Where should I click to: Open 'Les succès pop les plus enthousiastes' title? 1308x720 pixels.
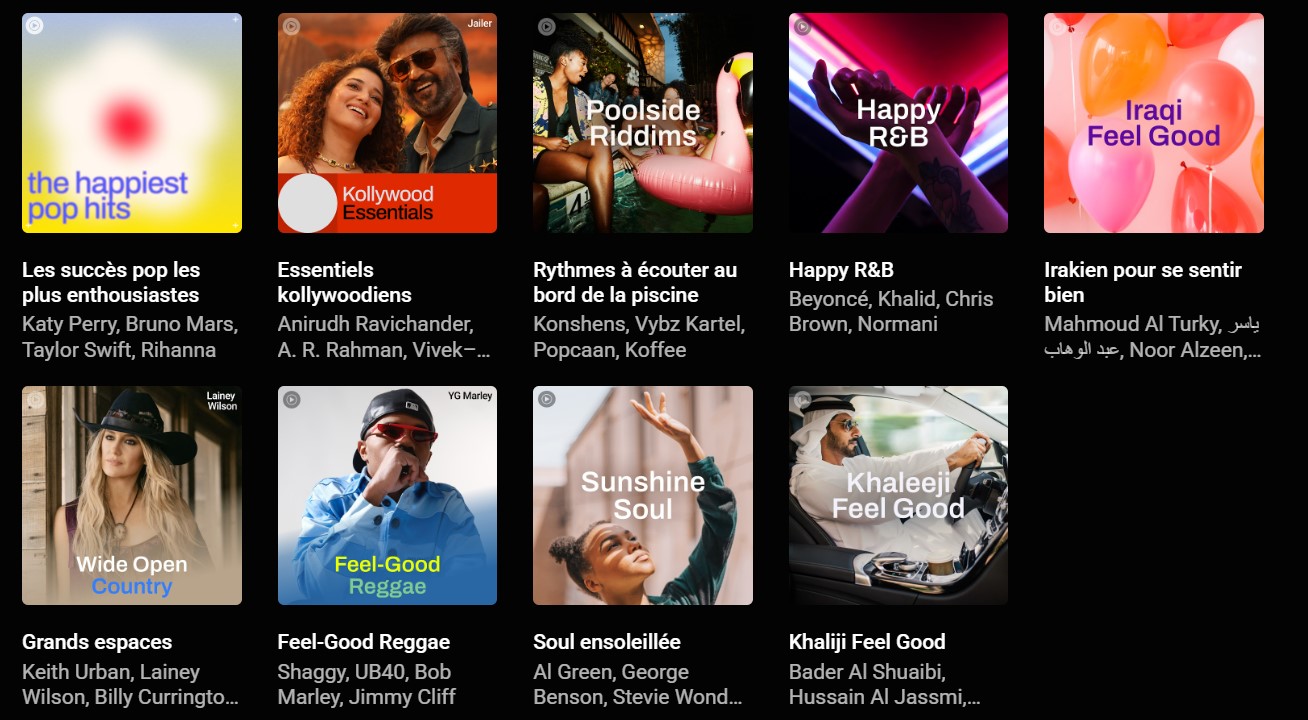click(x=111, y=282)
